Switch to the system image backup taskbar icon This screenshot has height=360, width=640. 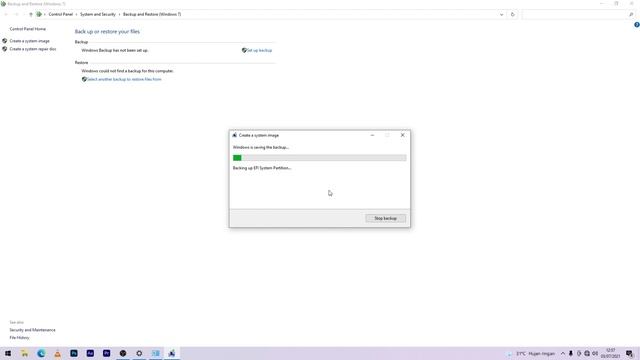click(x=172, y=353)
